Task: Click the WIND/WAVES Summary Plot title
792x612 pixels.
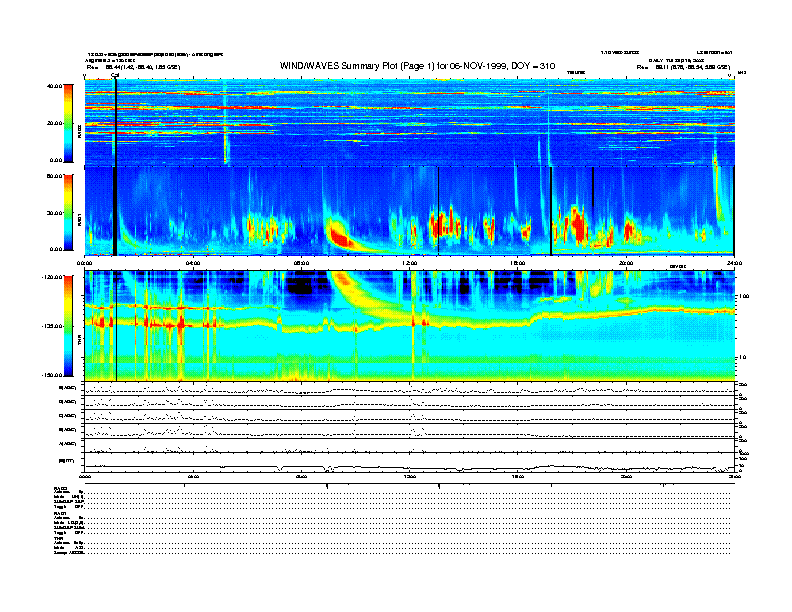Action: (417, 66)
